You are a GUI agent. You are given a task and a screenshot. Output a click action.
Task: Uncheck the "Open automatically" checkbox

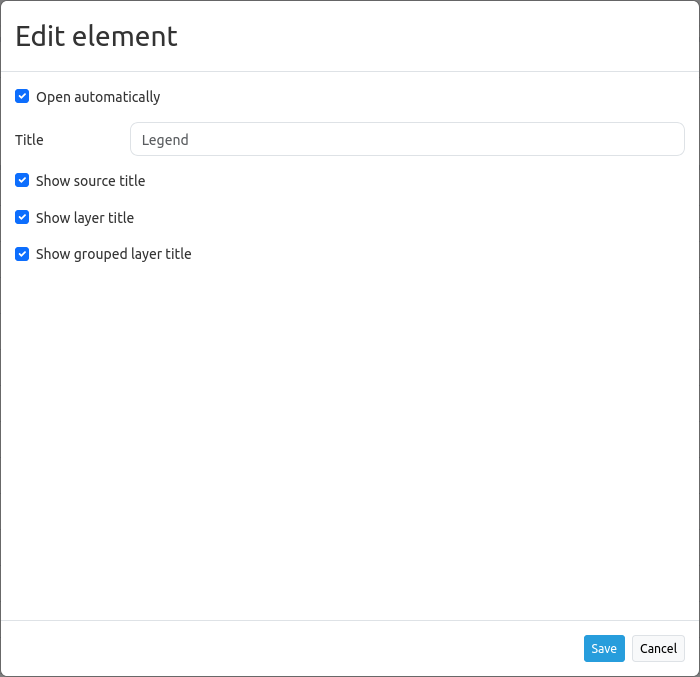(x=22, y=97)
